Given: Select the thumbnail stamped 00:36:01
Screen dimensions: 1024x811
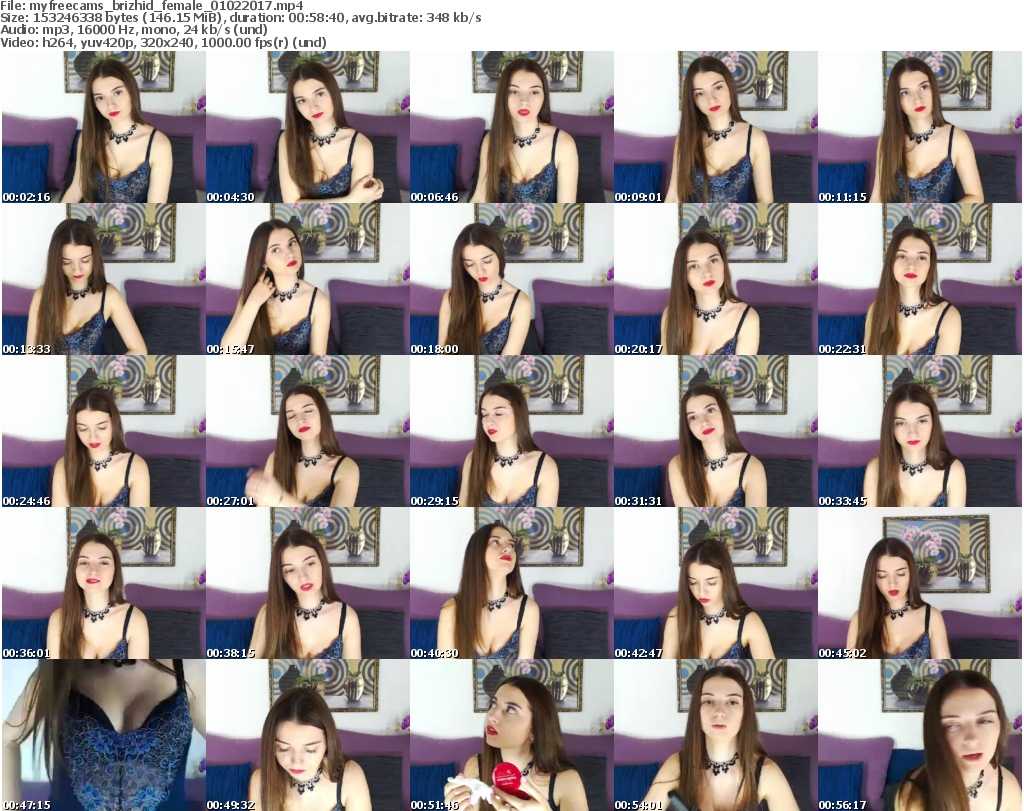Looking at the screenshot, I should coord(103,584).
